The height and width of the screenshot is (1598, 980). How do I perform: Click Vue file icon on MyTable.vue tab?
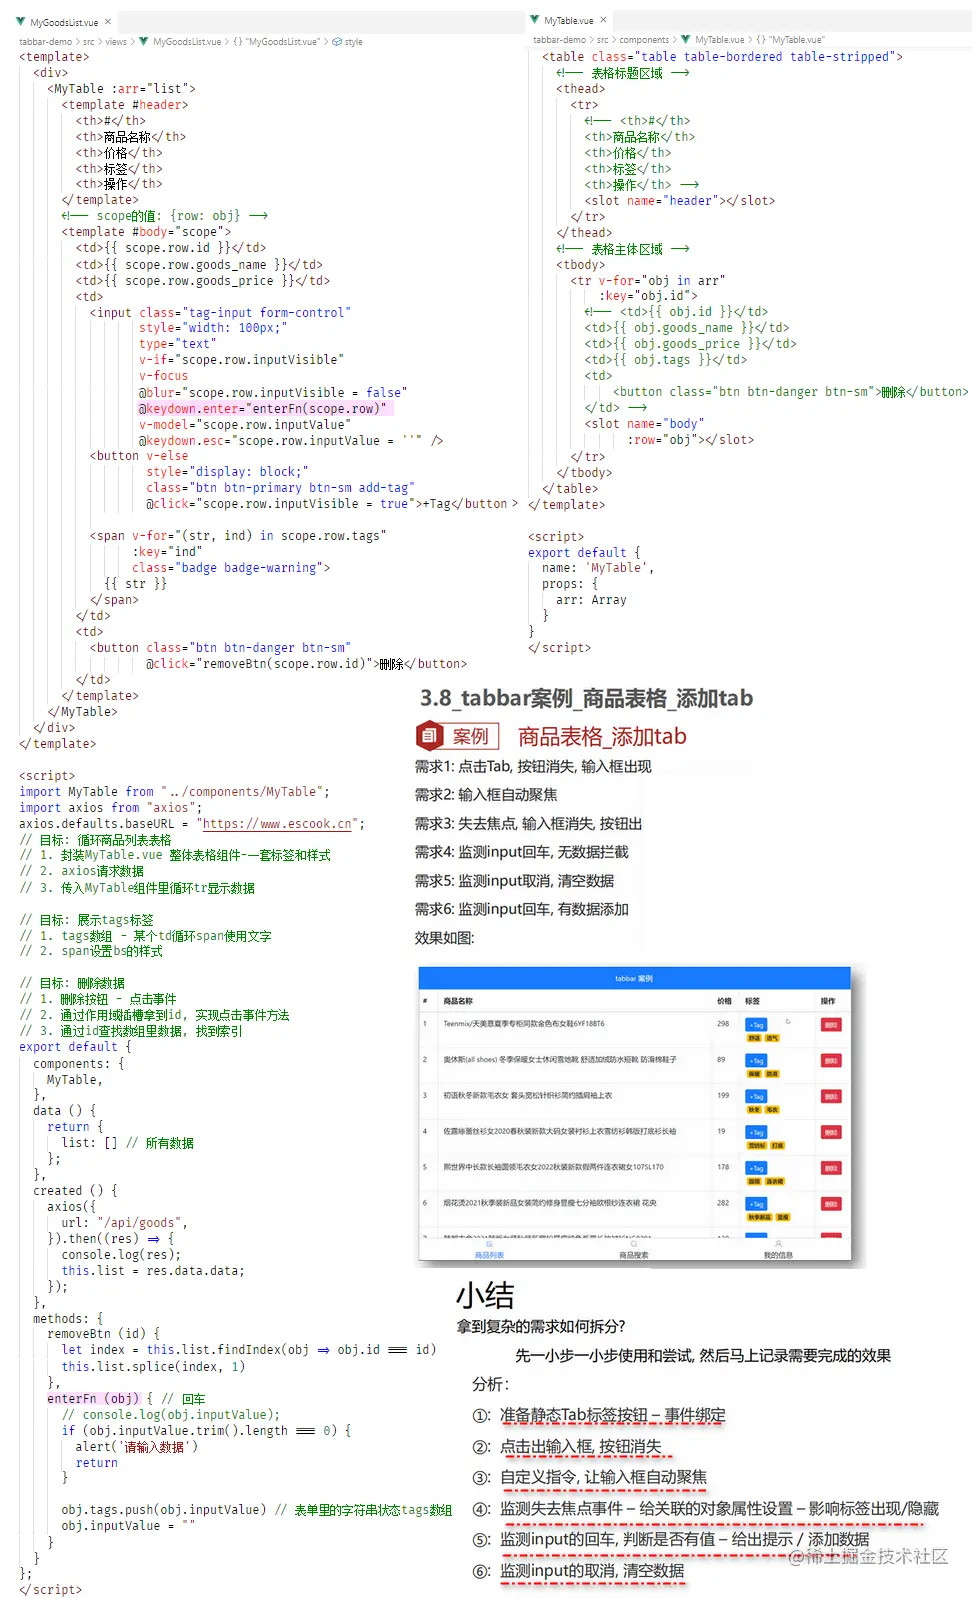536,20
